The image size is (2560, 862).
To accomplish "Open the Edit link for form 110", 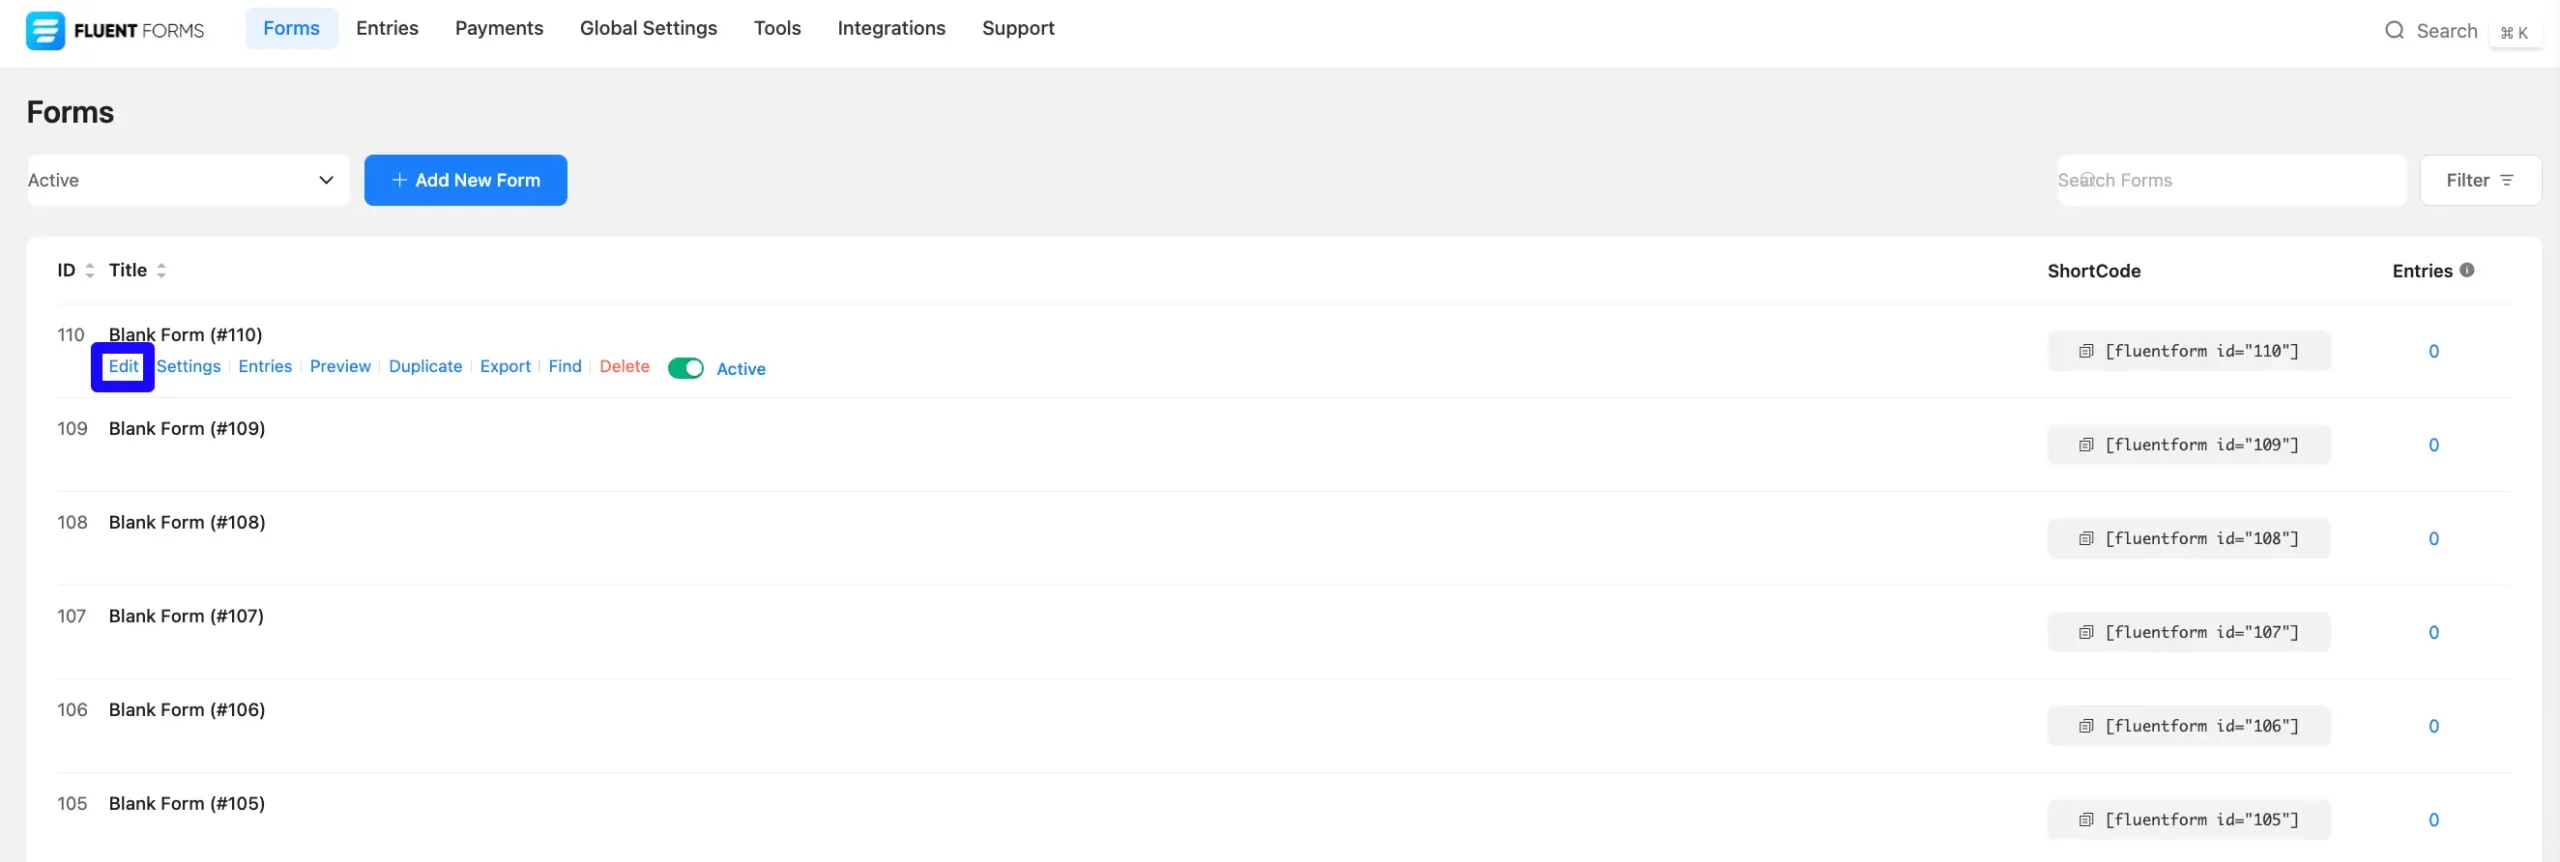I will point(123,366).
